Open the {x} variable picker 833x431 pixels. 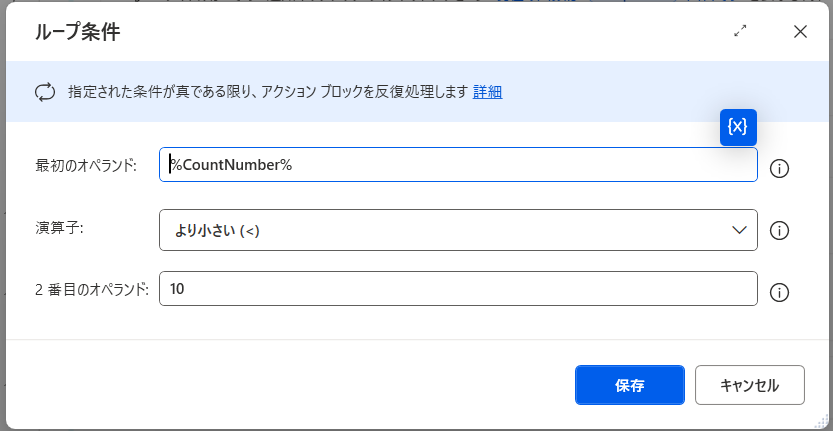click(x=738, y=126)
